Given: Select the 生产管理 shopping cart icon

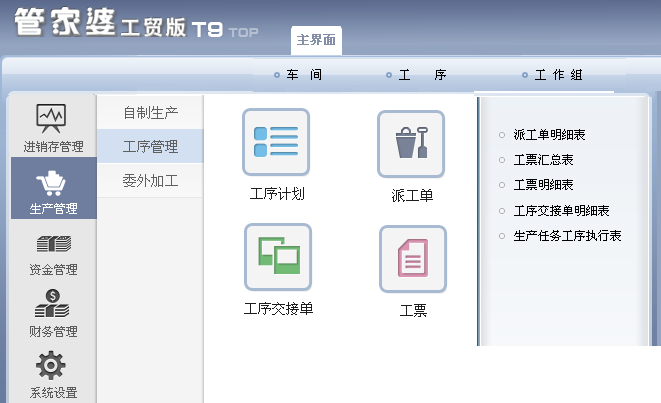Looking at the screenshot, I should tap(51, 183).
